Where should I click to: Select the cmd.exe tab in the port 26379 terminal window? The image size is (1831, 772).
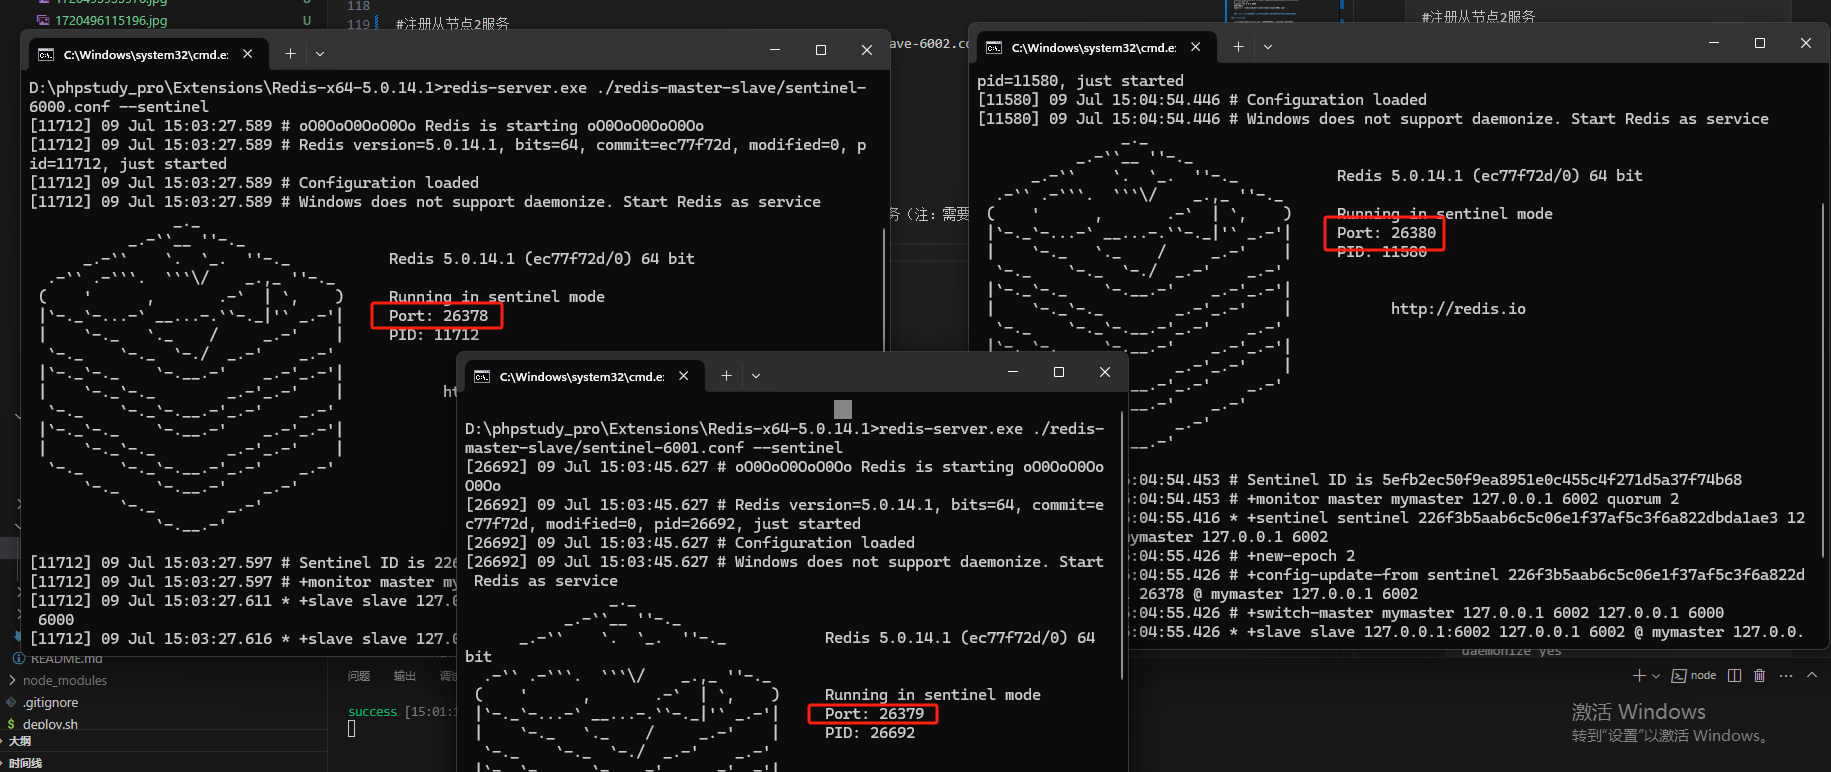pos(582,376)
